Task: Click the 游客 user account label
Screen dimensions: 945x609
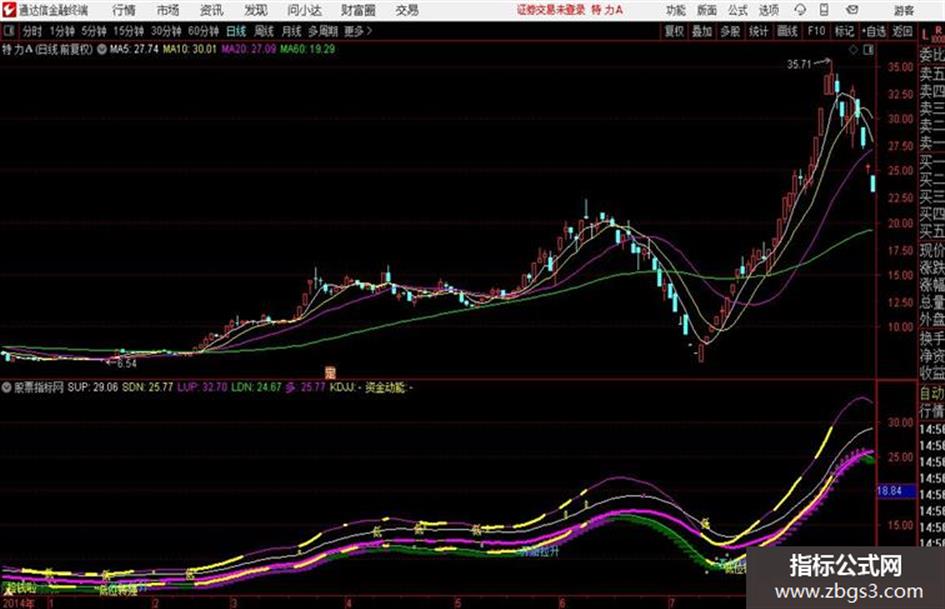Action: click(x=903, y=10)
